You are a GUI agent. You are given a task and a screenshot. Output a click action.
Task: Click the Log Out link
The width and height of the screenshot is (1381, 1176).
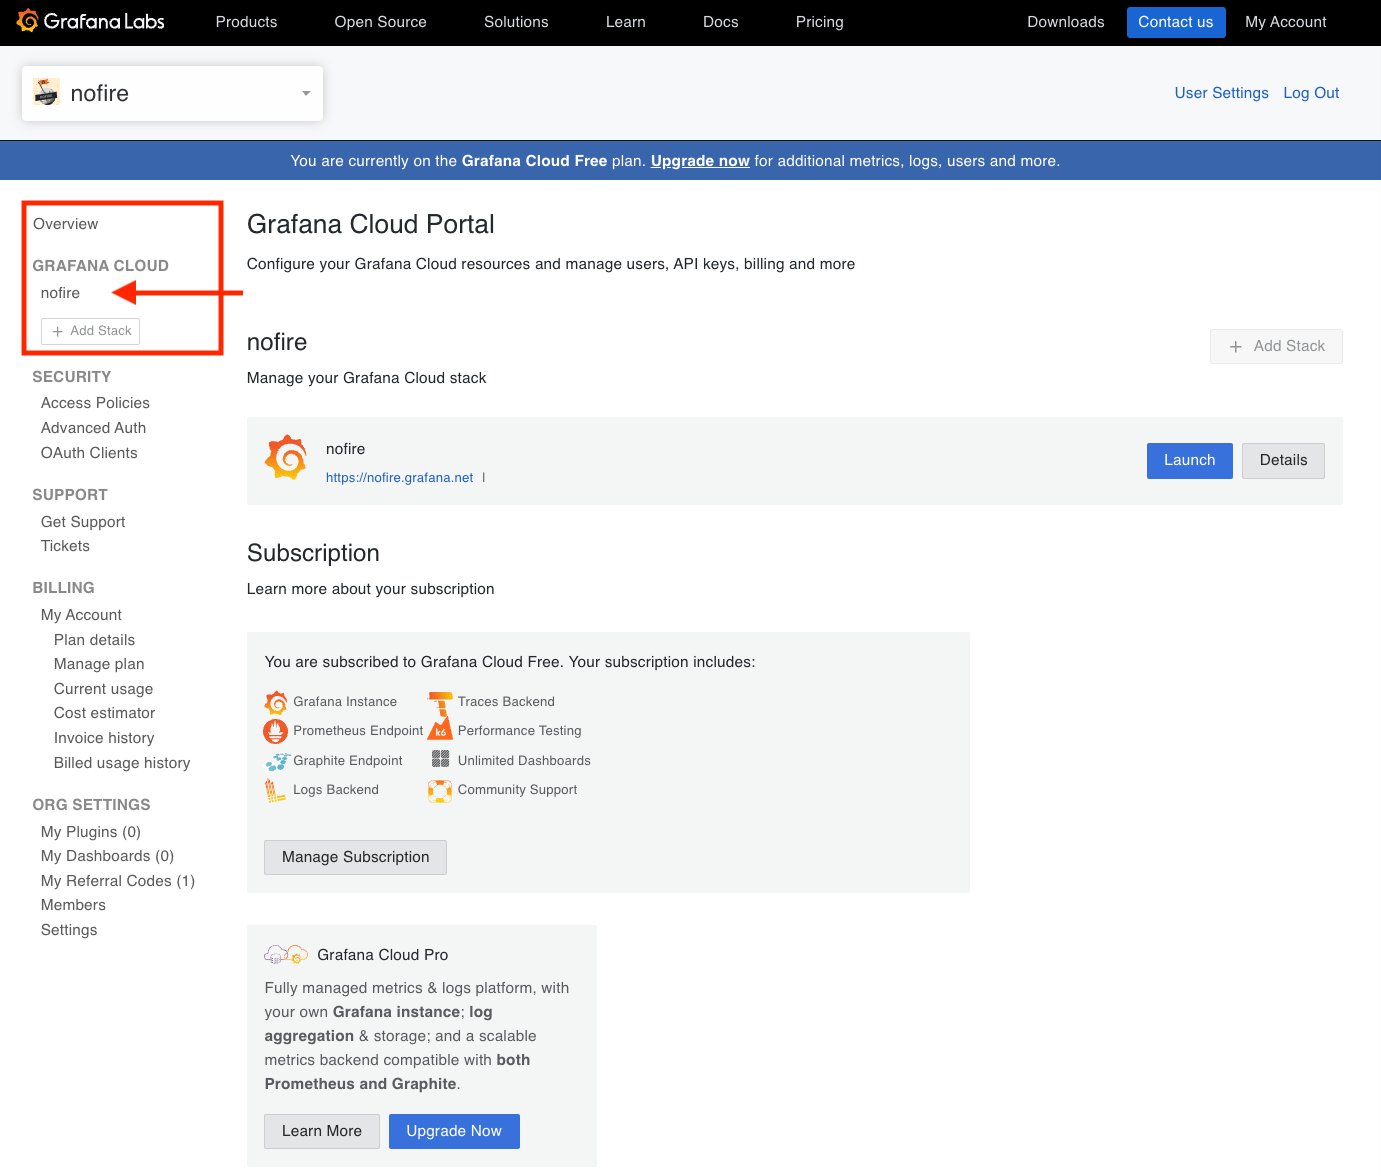(1311, 93)
